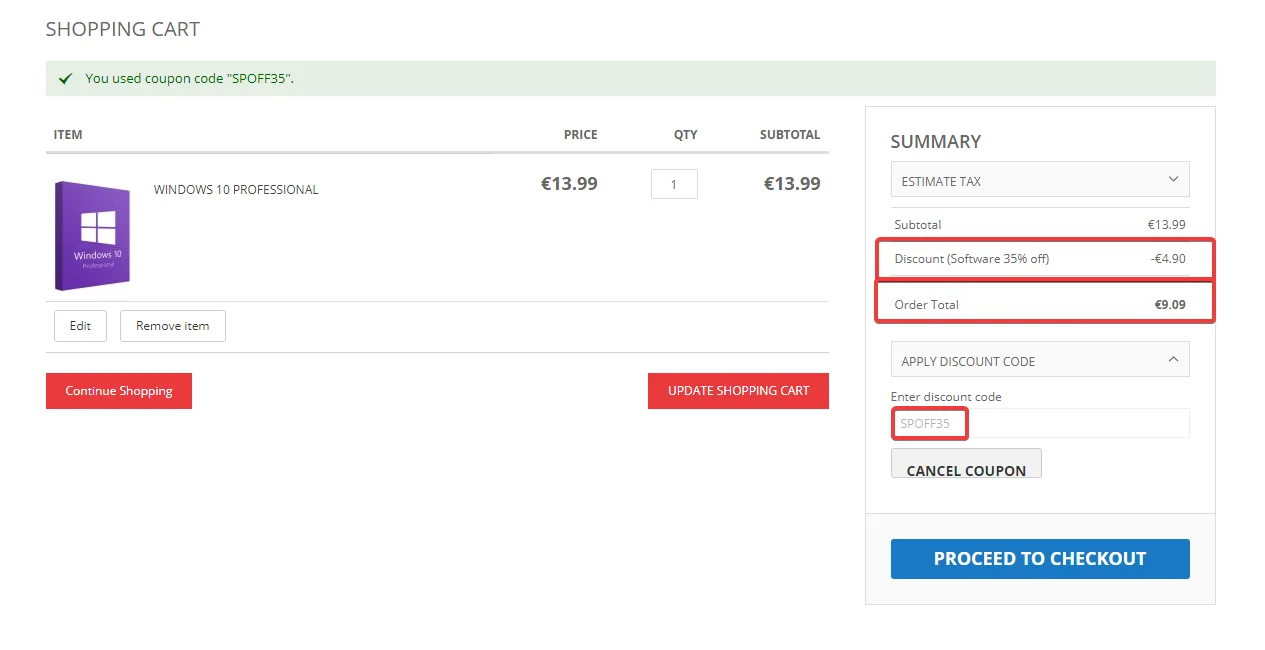The image size is (1265, 650).
Task: Open the WINDOWS 10 PROFESSIONAL product link
Action: (236, 190)
